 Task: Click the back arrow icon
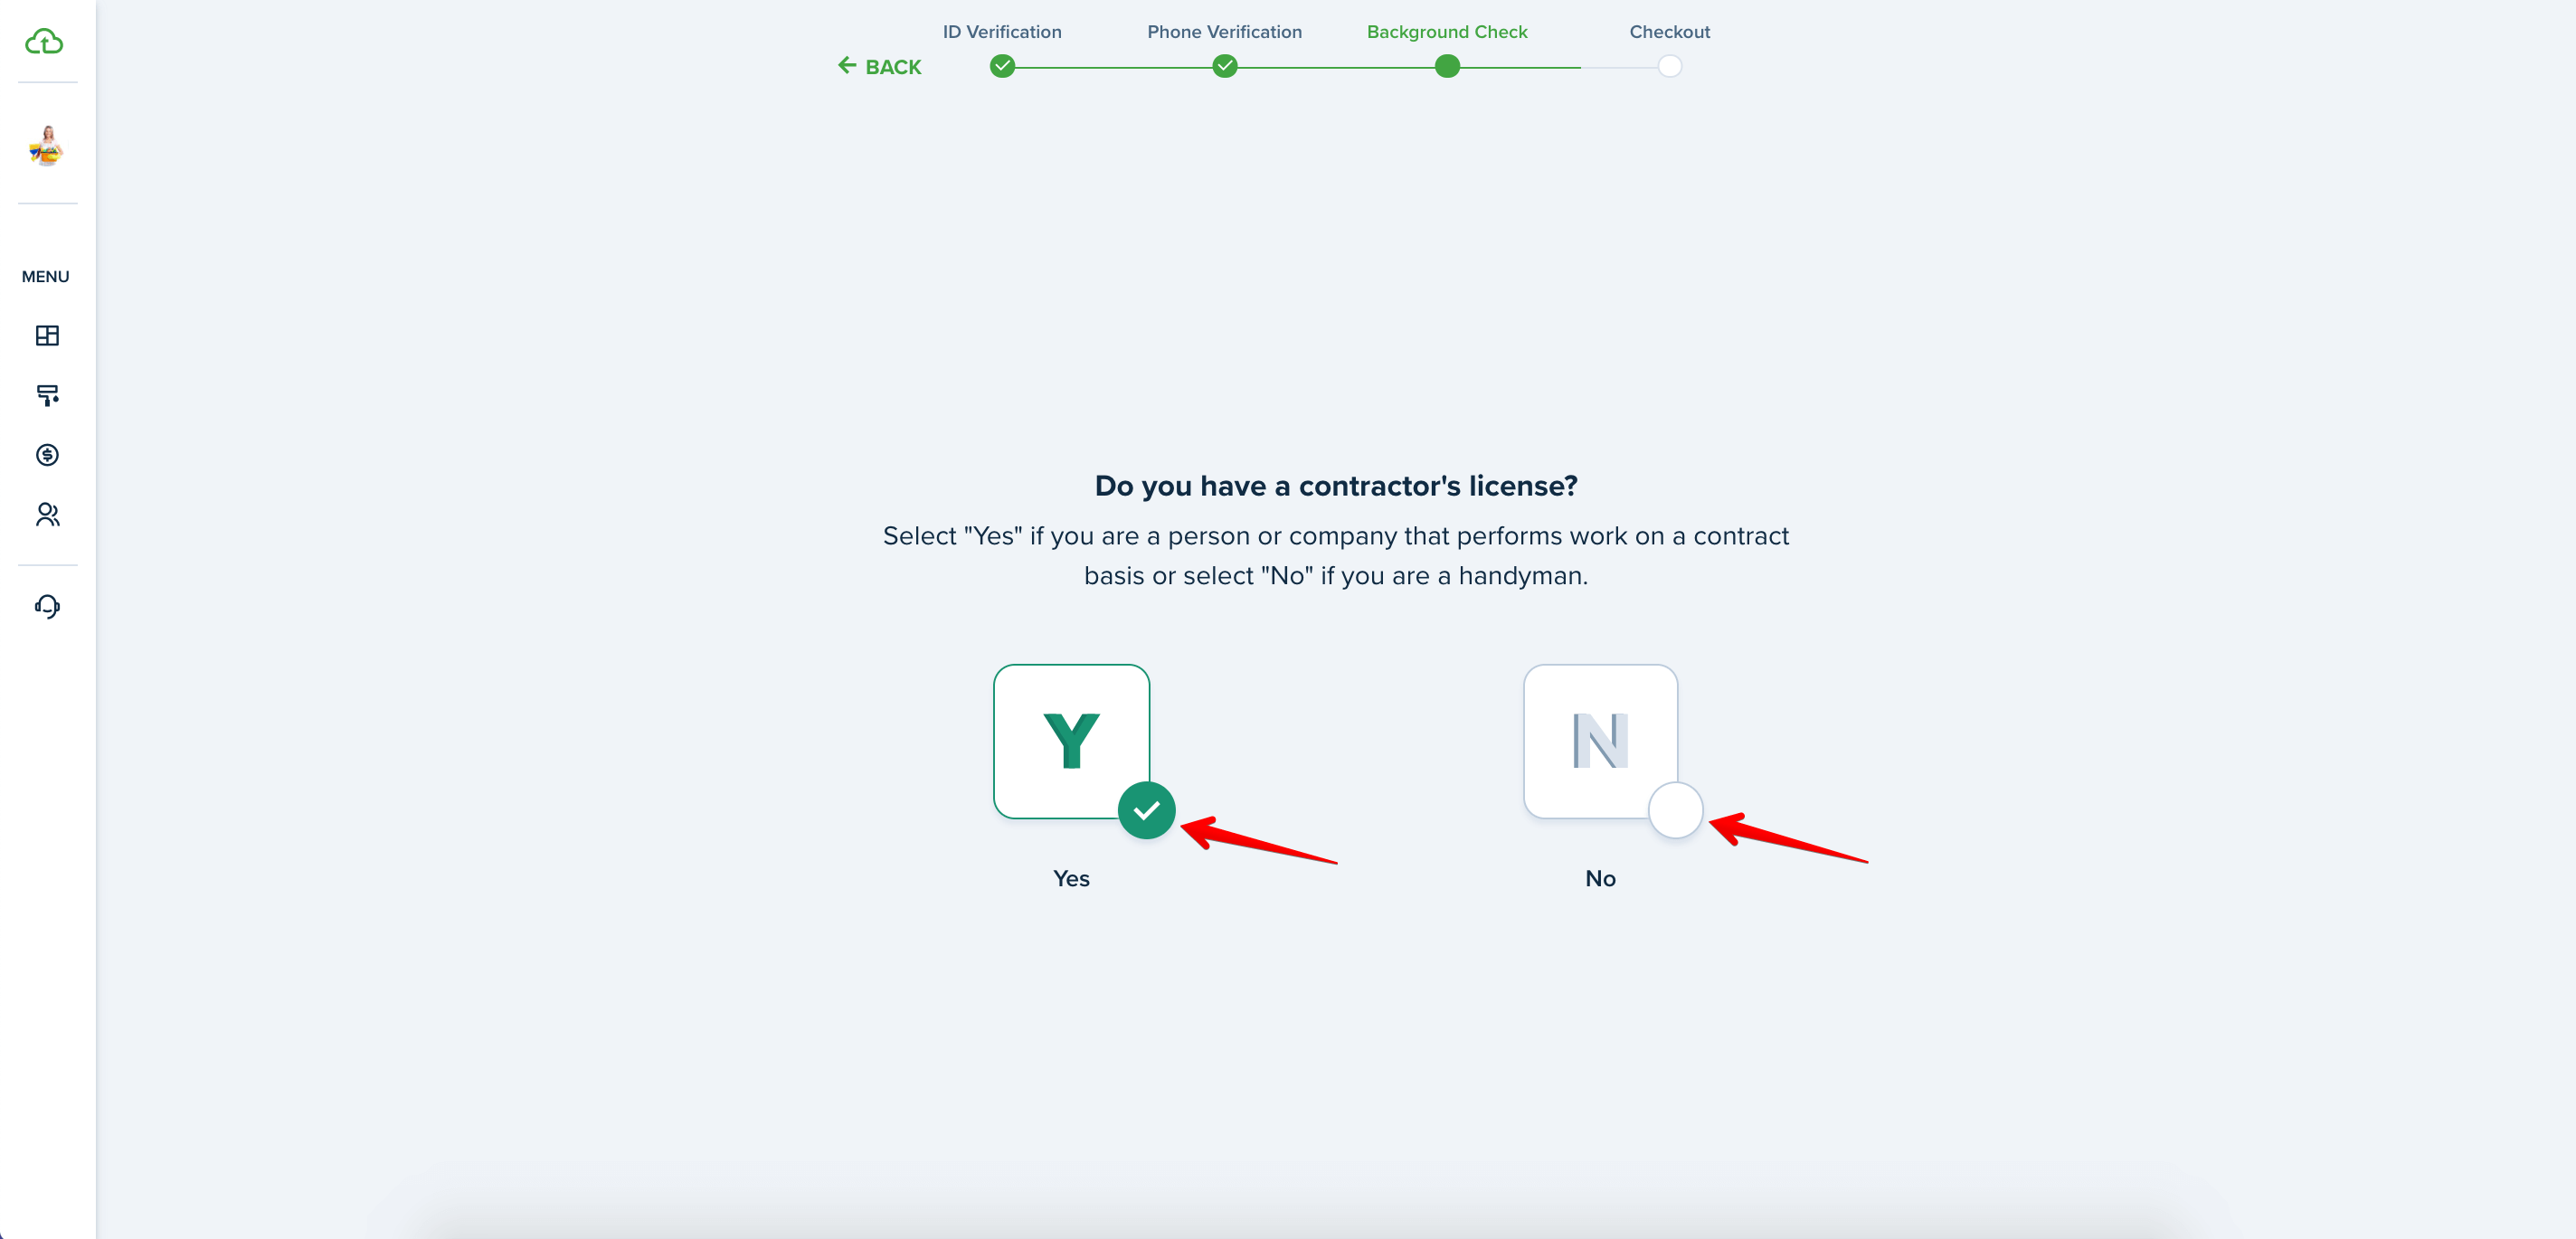(847, 66)
